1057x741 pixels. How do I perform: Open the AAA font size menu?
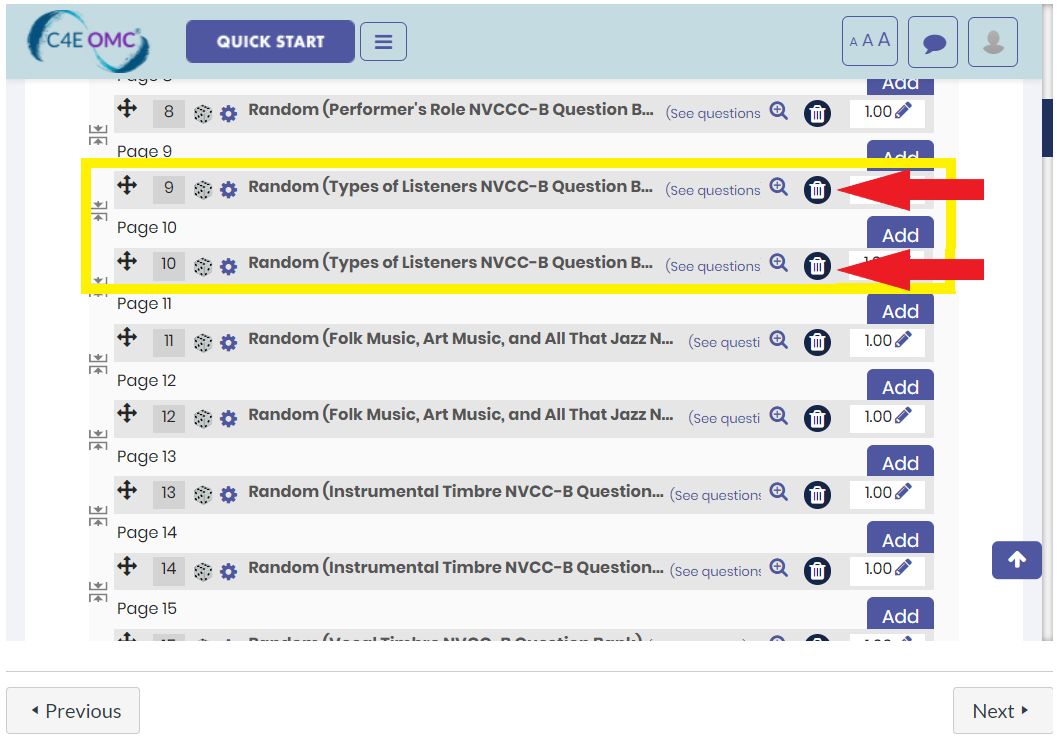pos(870,41)
